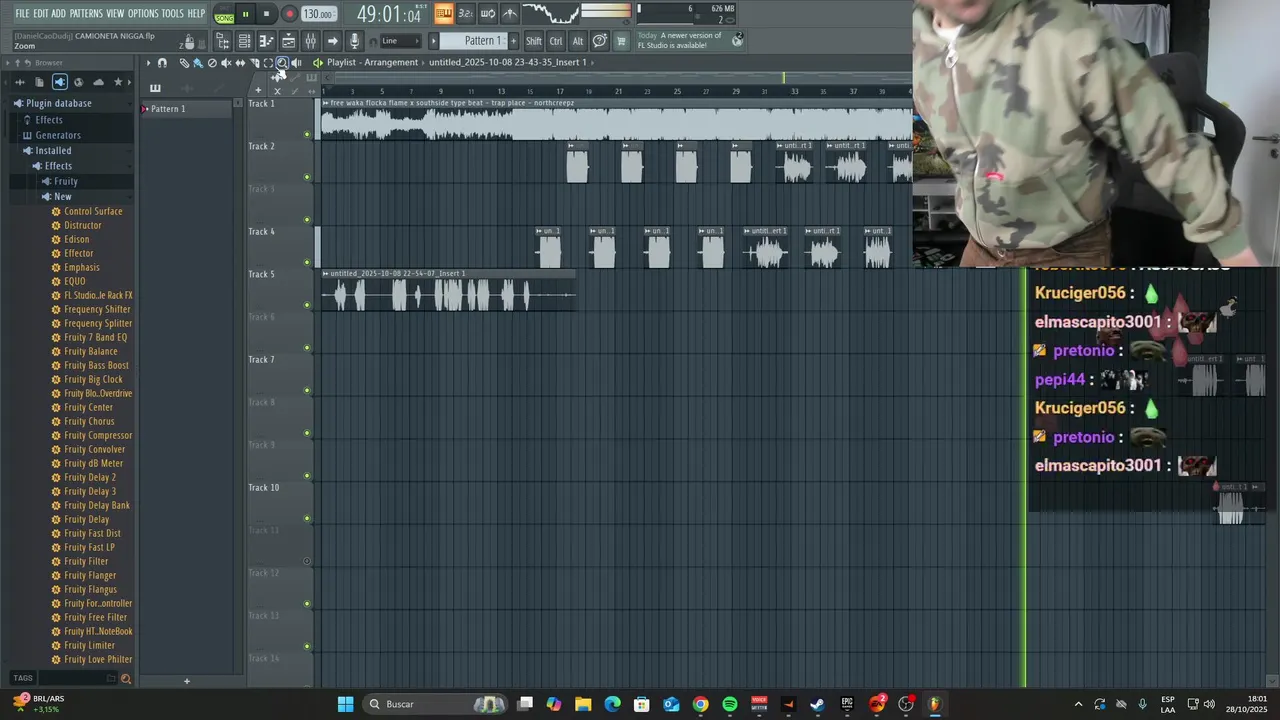Switch browser to the cloud tab icon
The height and width of the screenshot is (720, 1280).
(98, 82)
